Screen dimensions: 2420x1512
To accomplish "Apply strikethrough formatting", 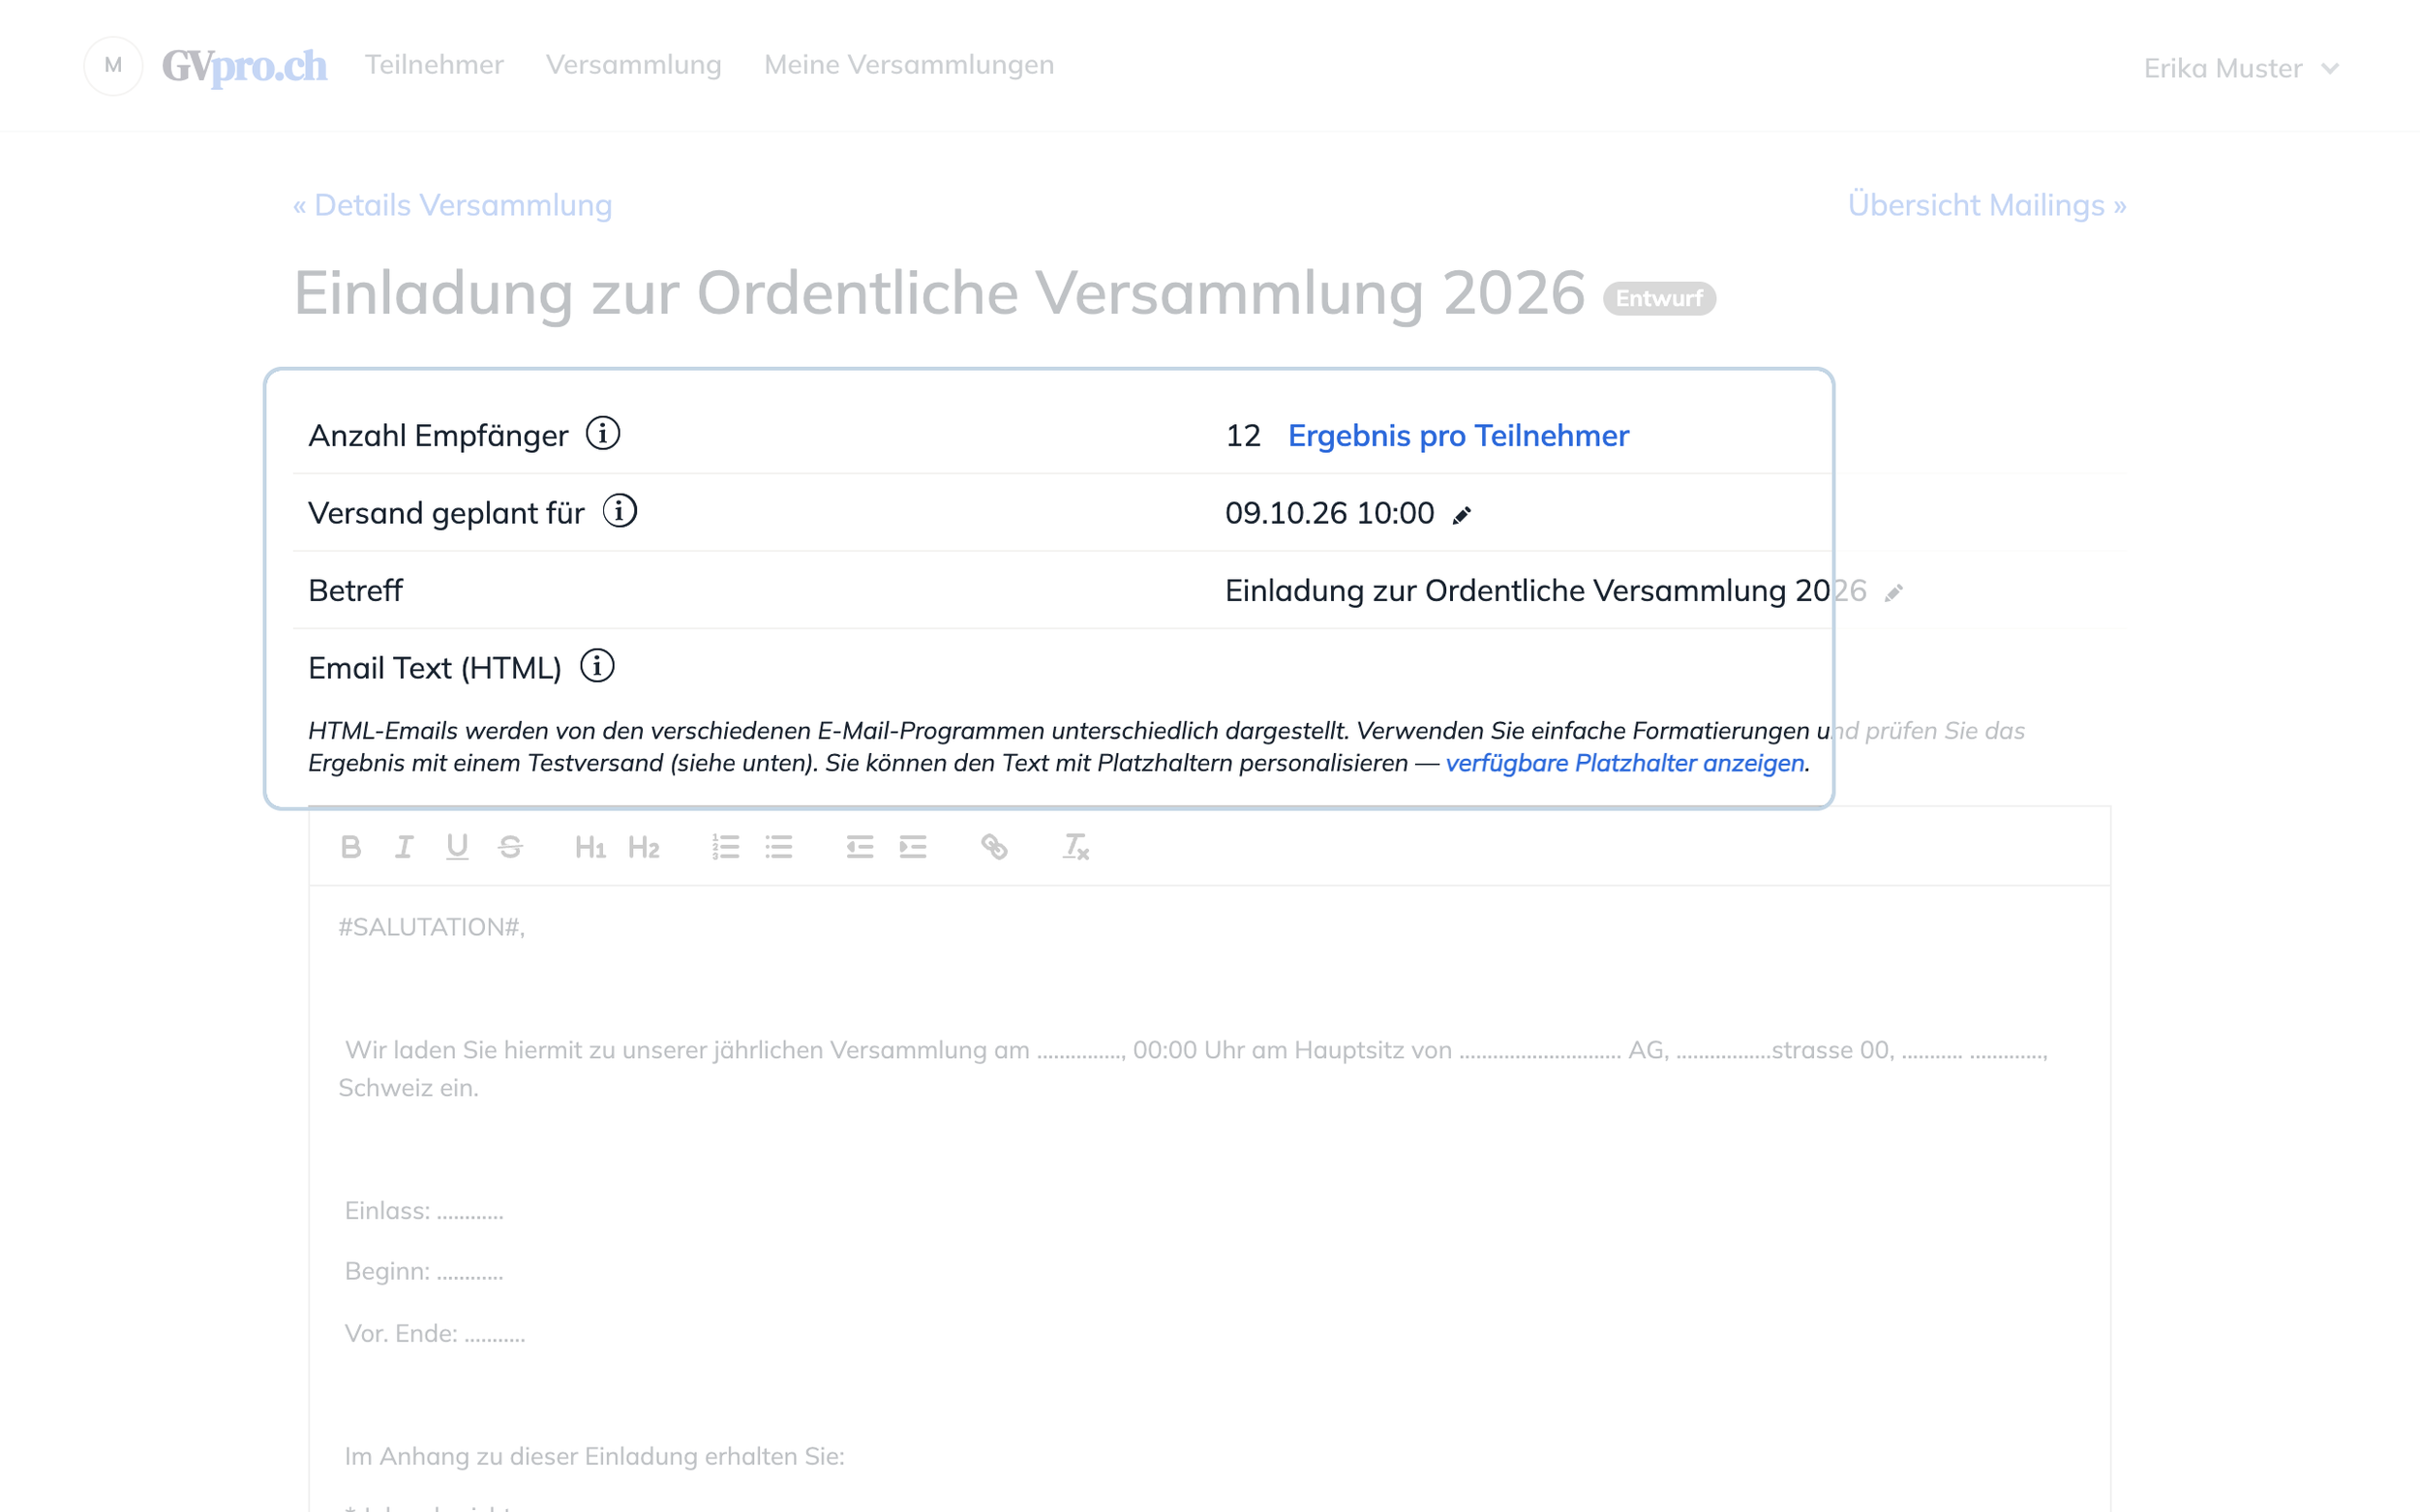I will [510, 847].
